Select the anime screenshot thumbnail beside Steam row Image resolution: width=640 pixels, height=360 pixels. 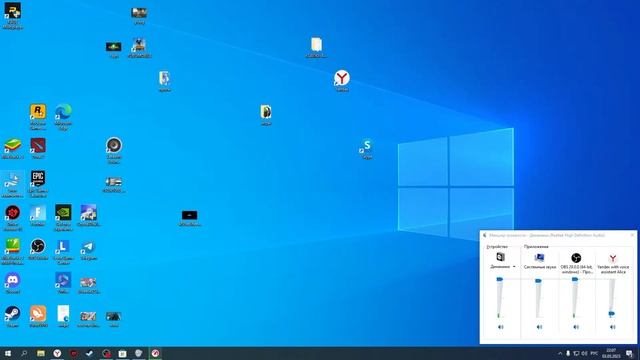click(89, 316)
